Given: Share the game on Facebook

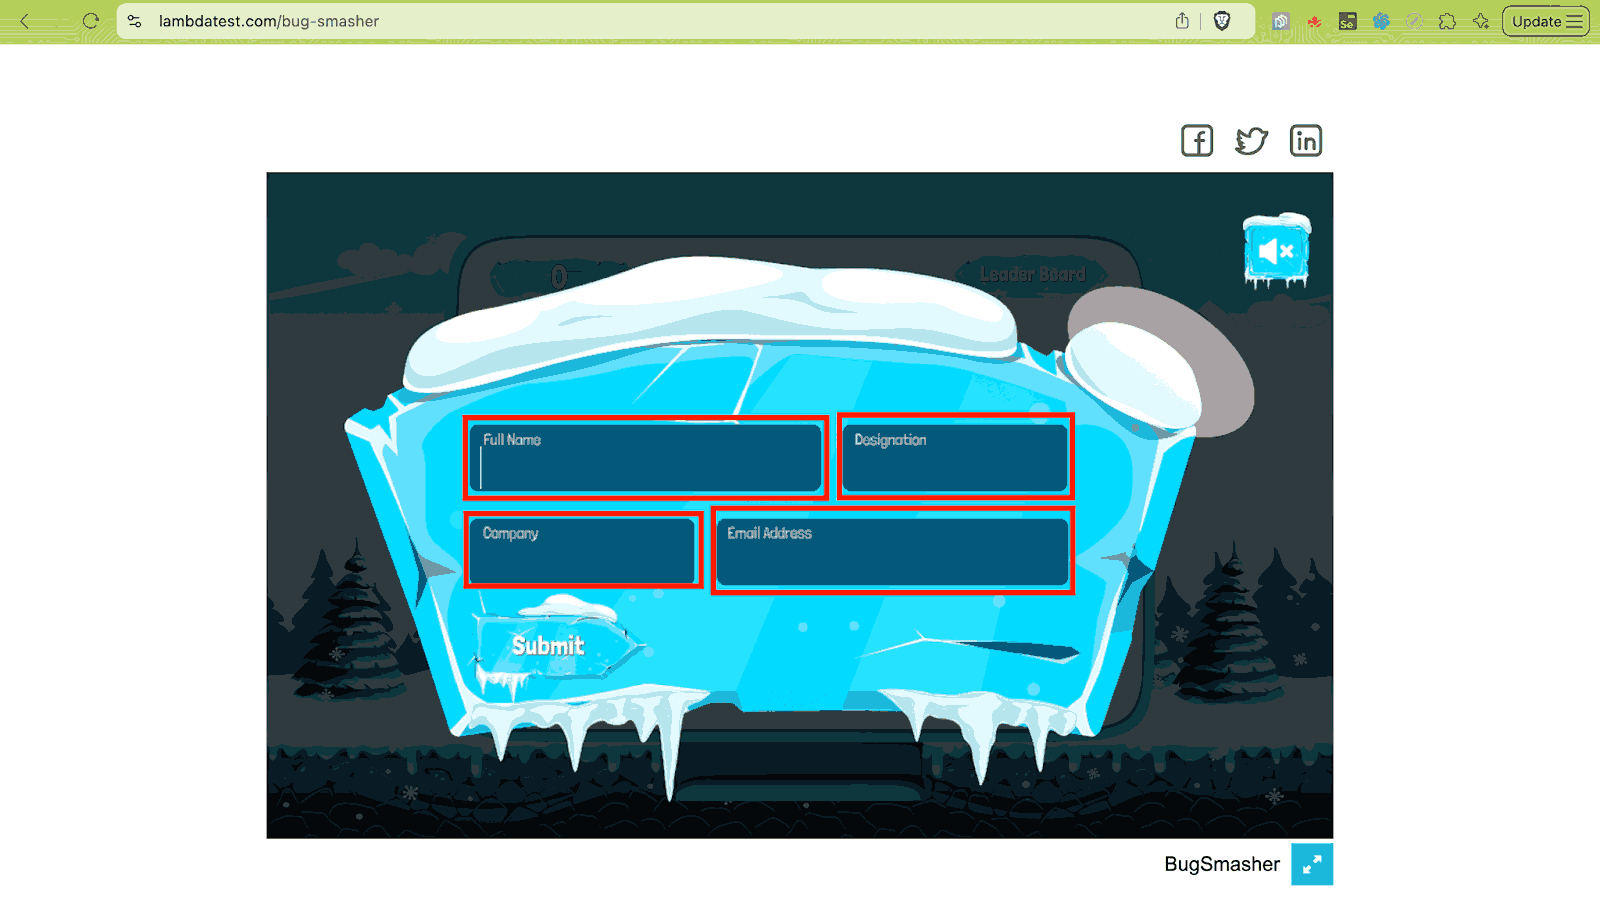Looking at the screenshot, I should (x=1197, y=141).
